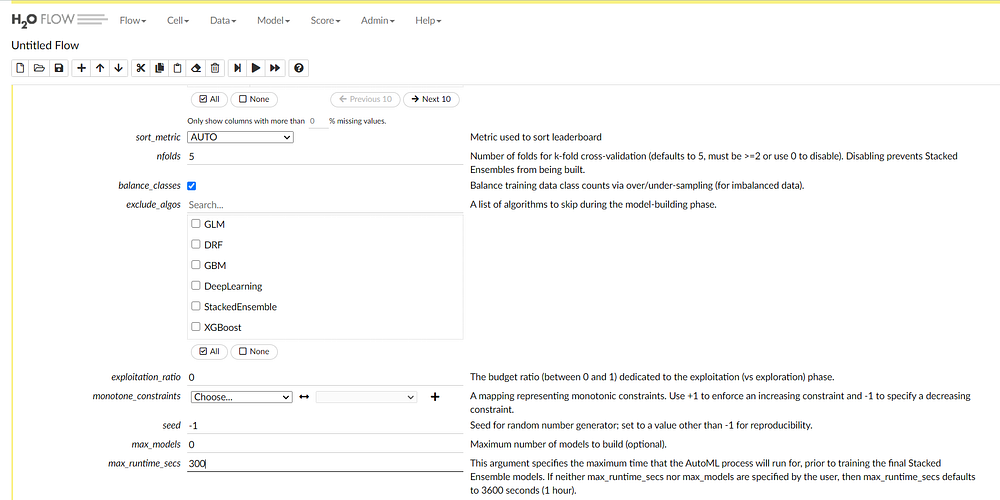Open the sort_metric AUTO dropdown
Viewport: 1000px width, 500px height.
pyautogui.click(x=240, y=137)
